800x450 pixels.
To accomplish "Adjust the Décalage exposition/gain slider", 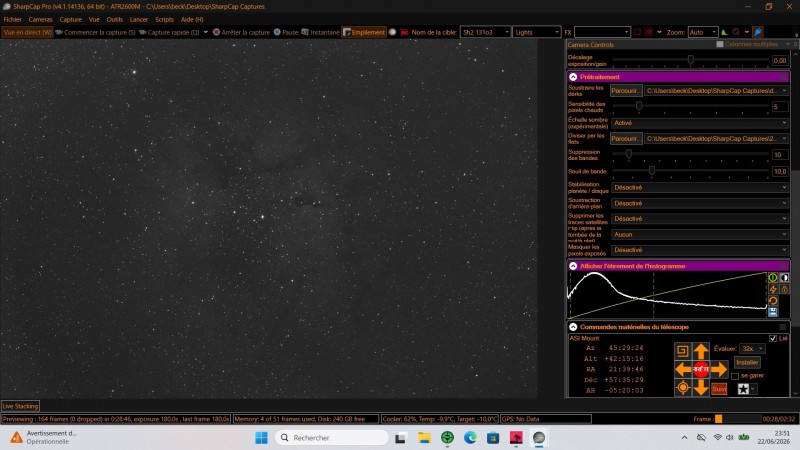I will pos(691,60).
